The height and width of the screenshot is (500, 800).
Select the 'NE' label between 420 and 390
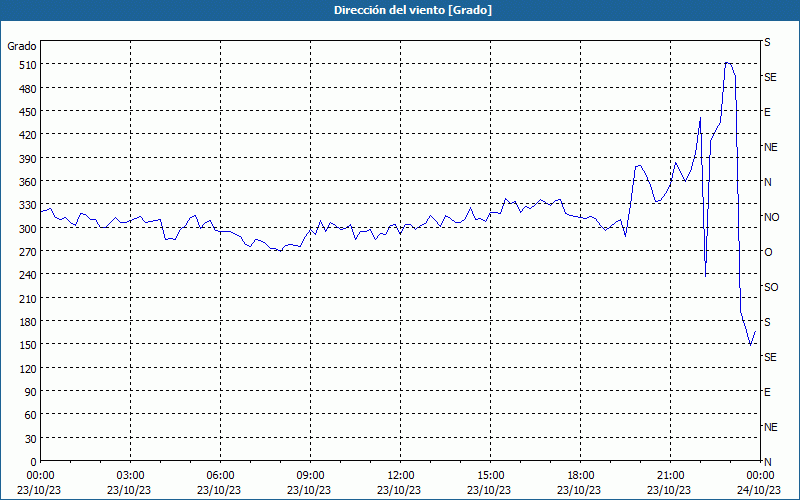tap(770, 147)
